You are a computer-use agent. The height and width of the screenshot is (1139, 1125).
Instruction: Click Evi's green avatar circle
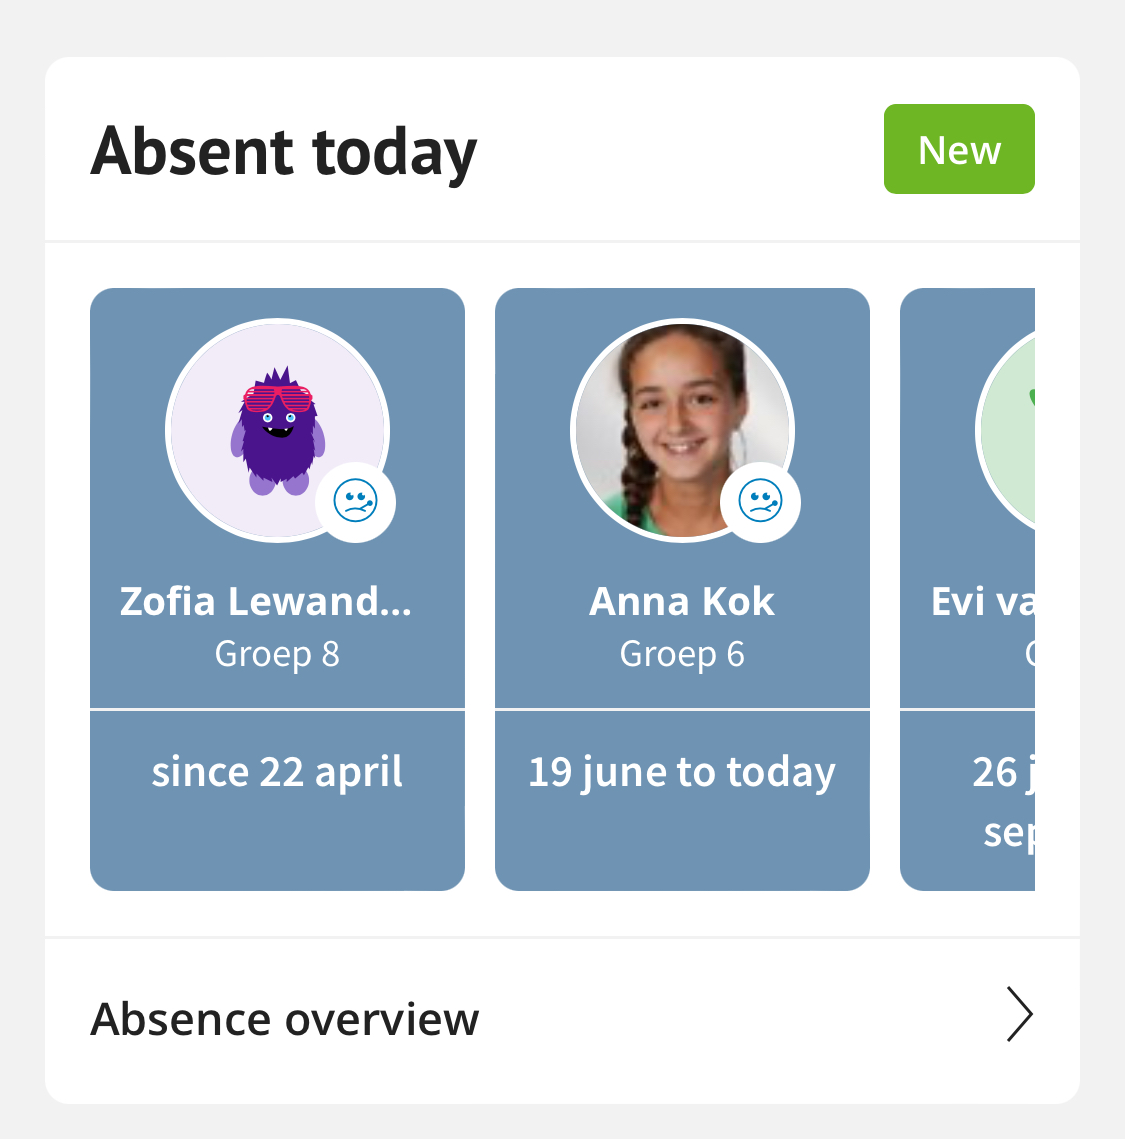pos(1006,431)
